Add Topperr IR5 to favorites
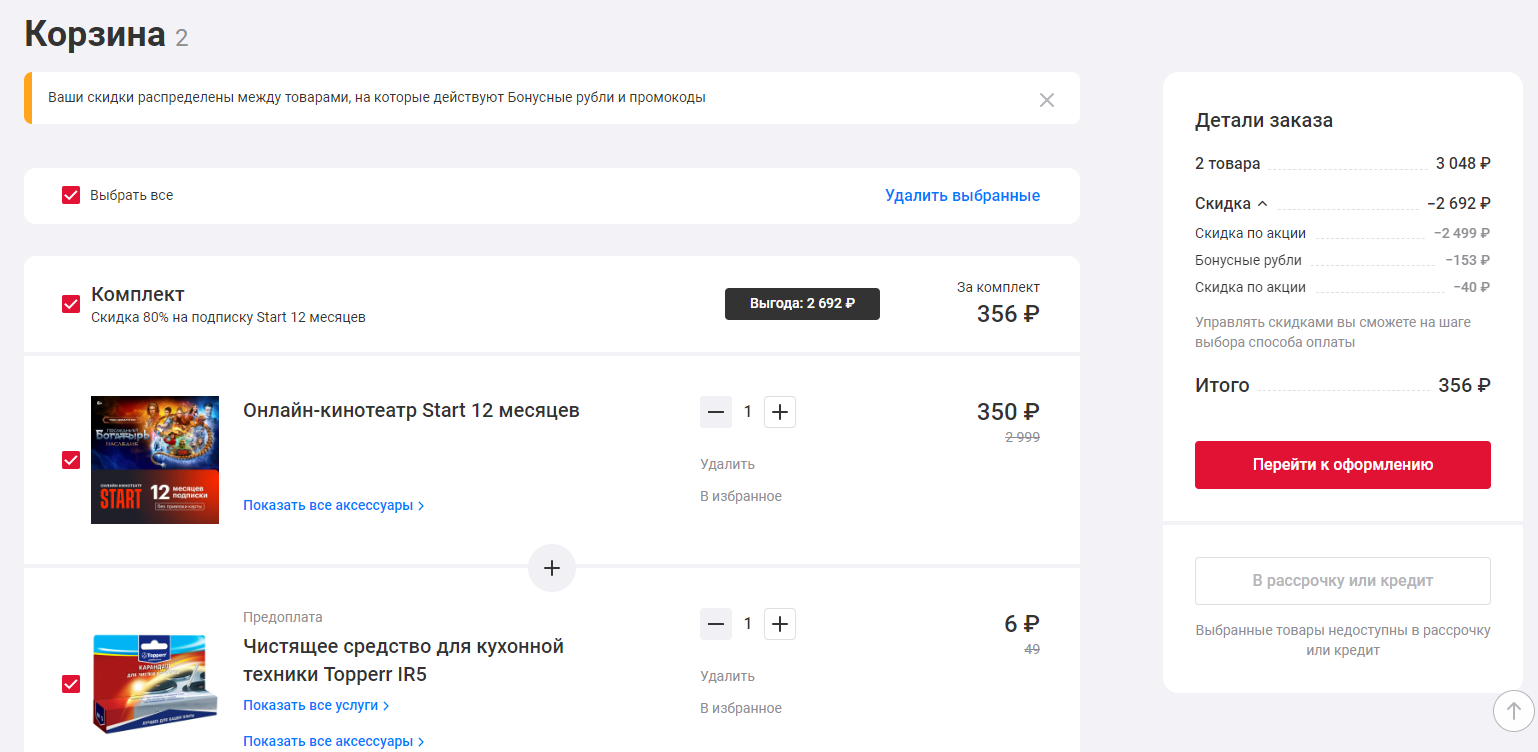 point(740,708)
